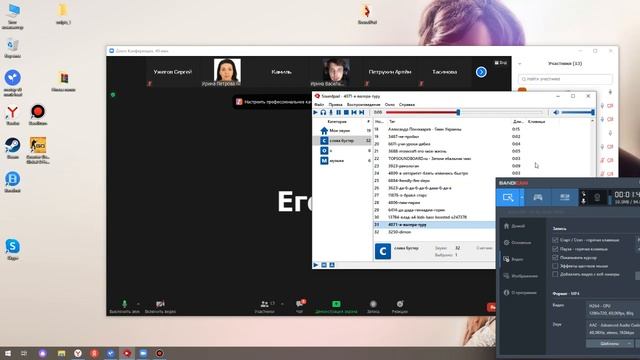Click green share screen button in Zoom
The width and height of the screenshot is (640, 360).
coord(336,306)
